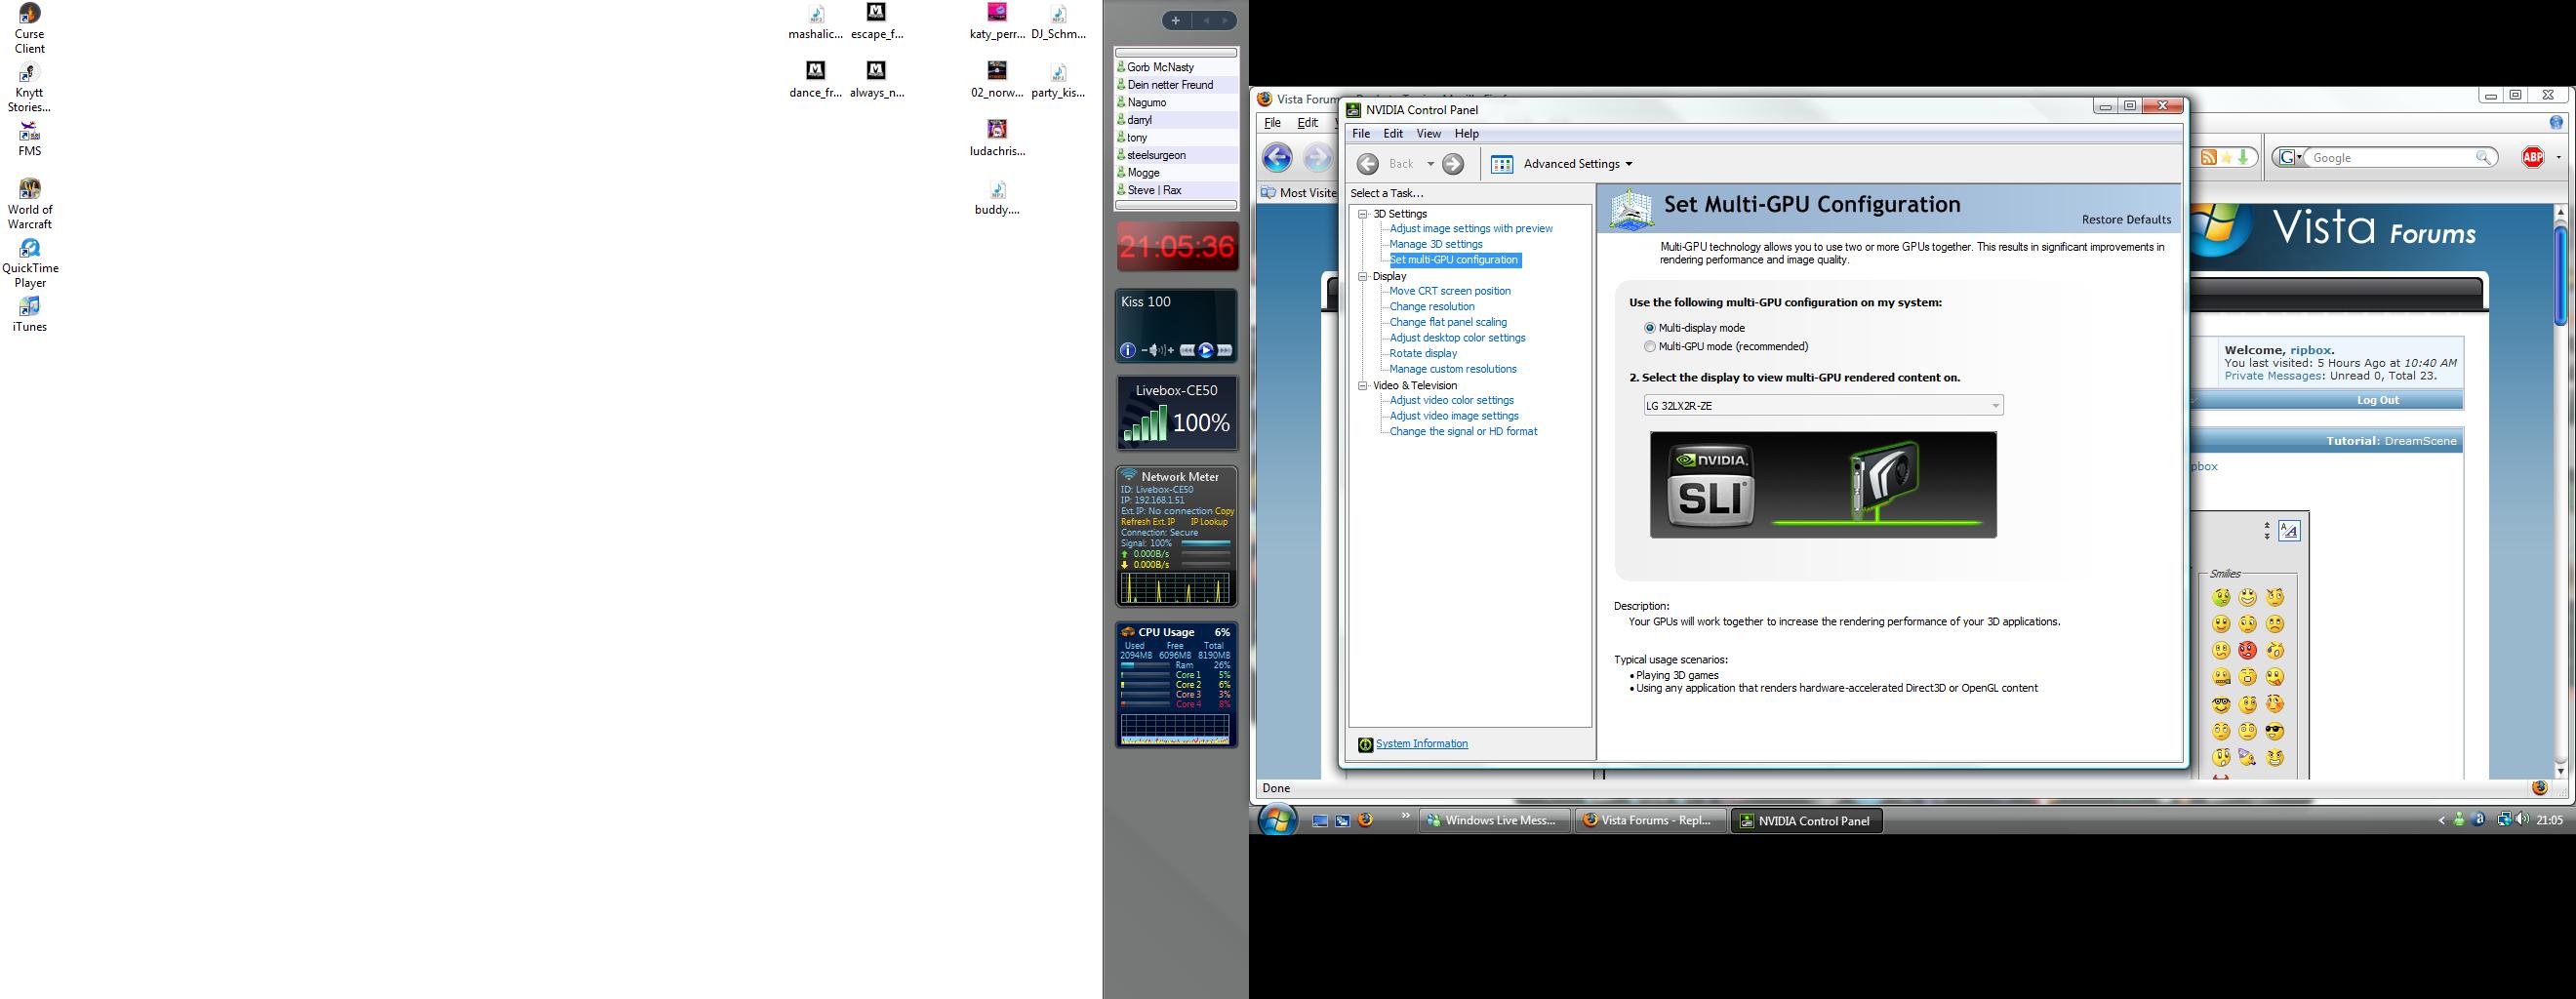Click the taskbar volume speaker icon
Viewport: 2576px width, 999px height.
coord(2522,819)
